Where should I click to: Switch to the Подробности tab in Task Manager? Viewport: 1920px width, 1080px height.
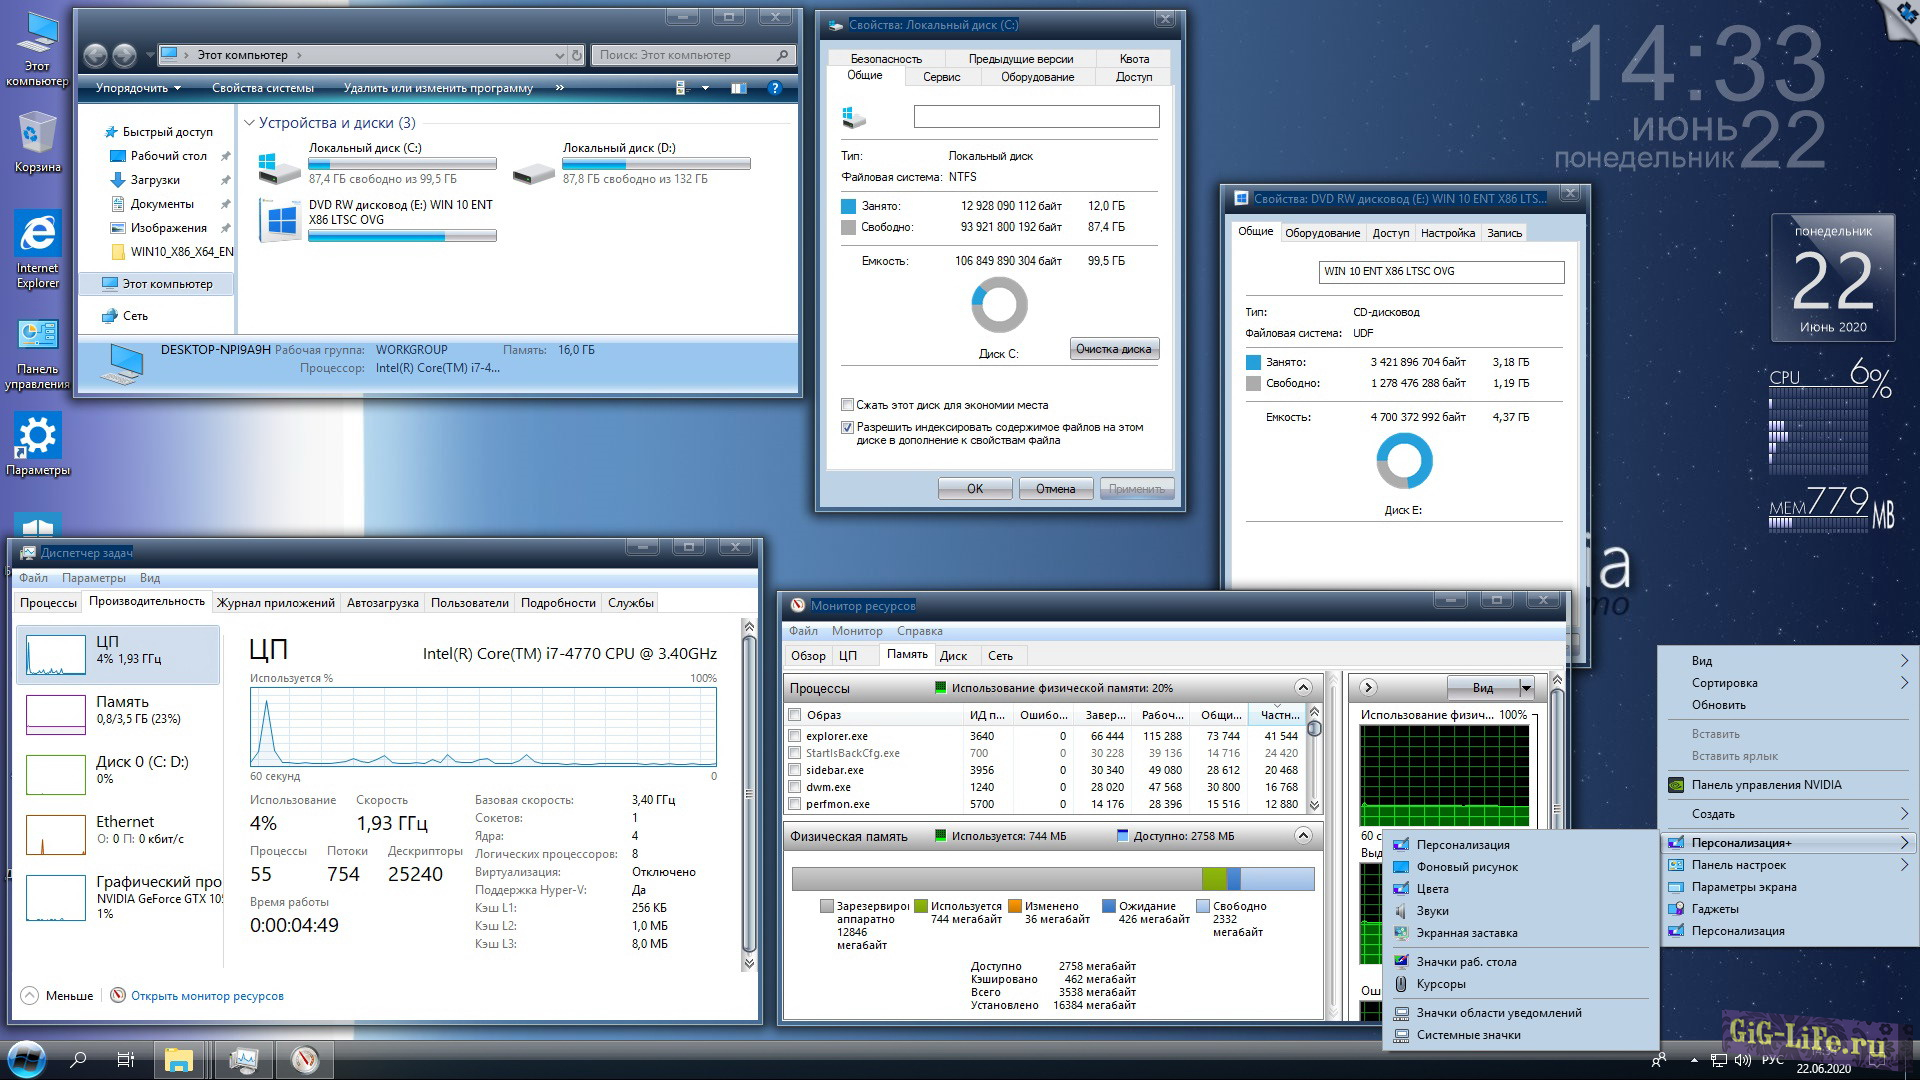[x=558, y=603]
